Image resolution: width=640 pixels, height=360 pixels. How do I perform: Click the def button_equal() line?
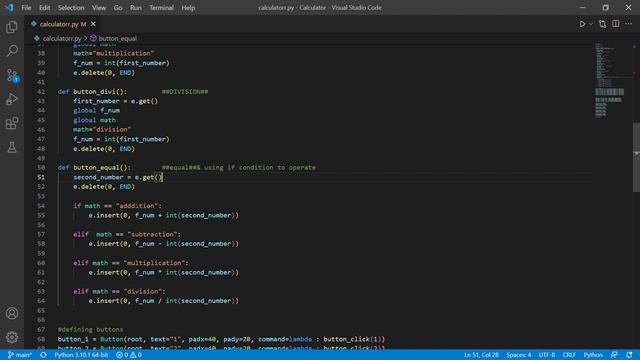click(x=94, y=167)
